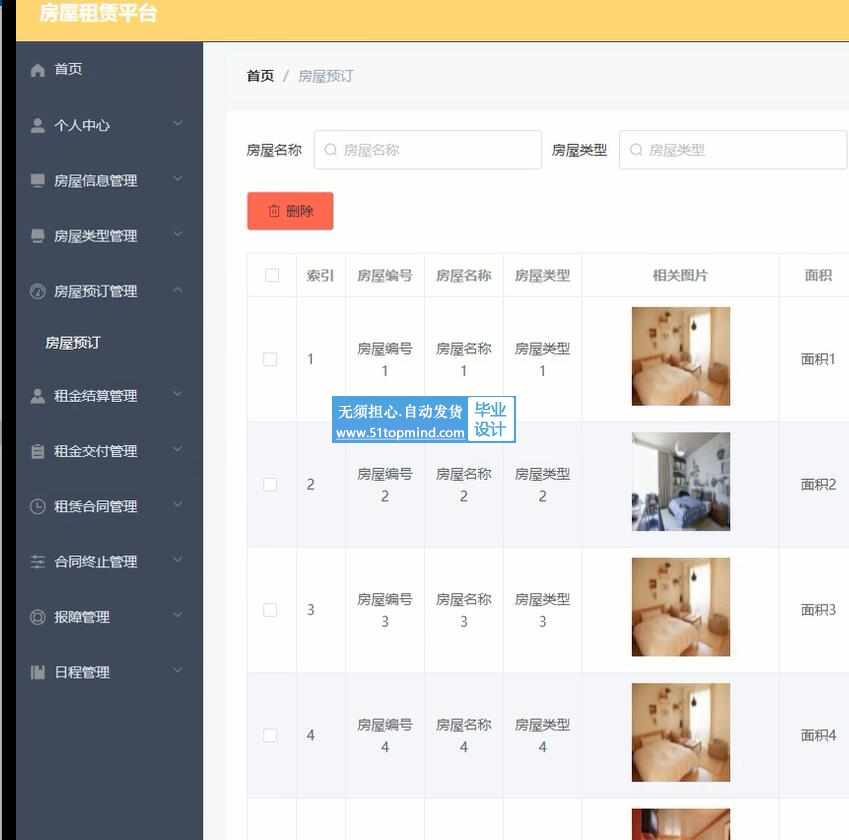
Task: Click cell 房屋编号 4
Action: pos(385,735)
